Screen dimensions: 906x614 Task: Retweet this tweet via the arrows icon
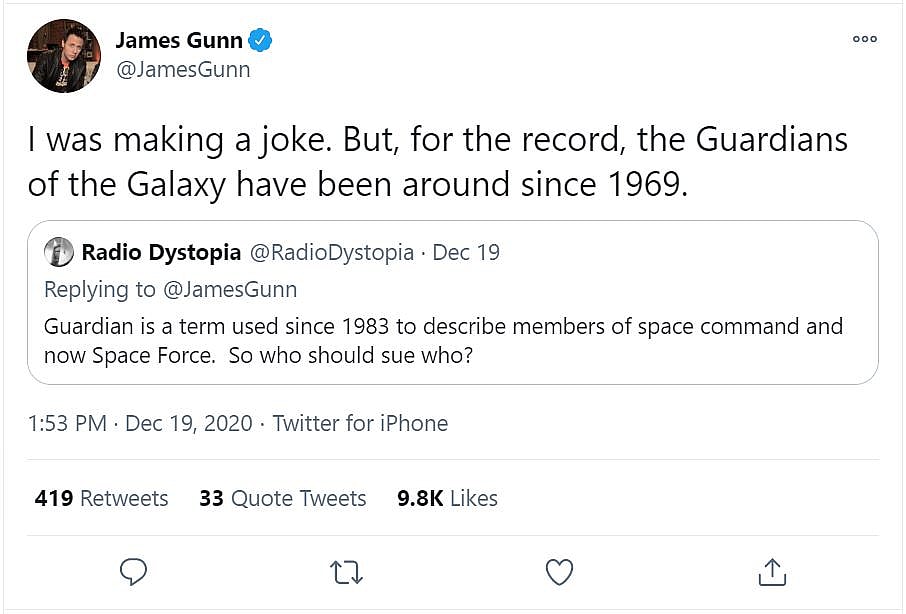pyautogui.click(x=346, y=572)
